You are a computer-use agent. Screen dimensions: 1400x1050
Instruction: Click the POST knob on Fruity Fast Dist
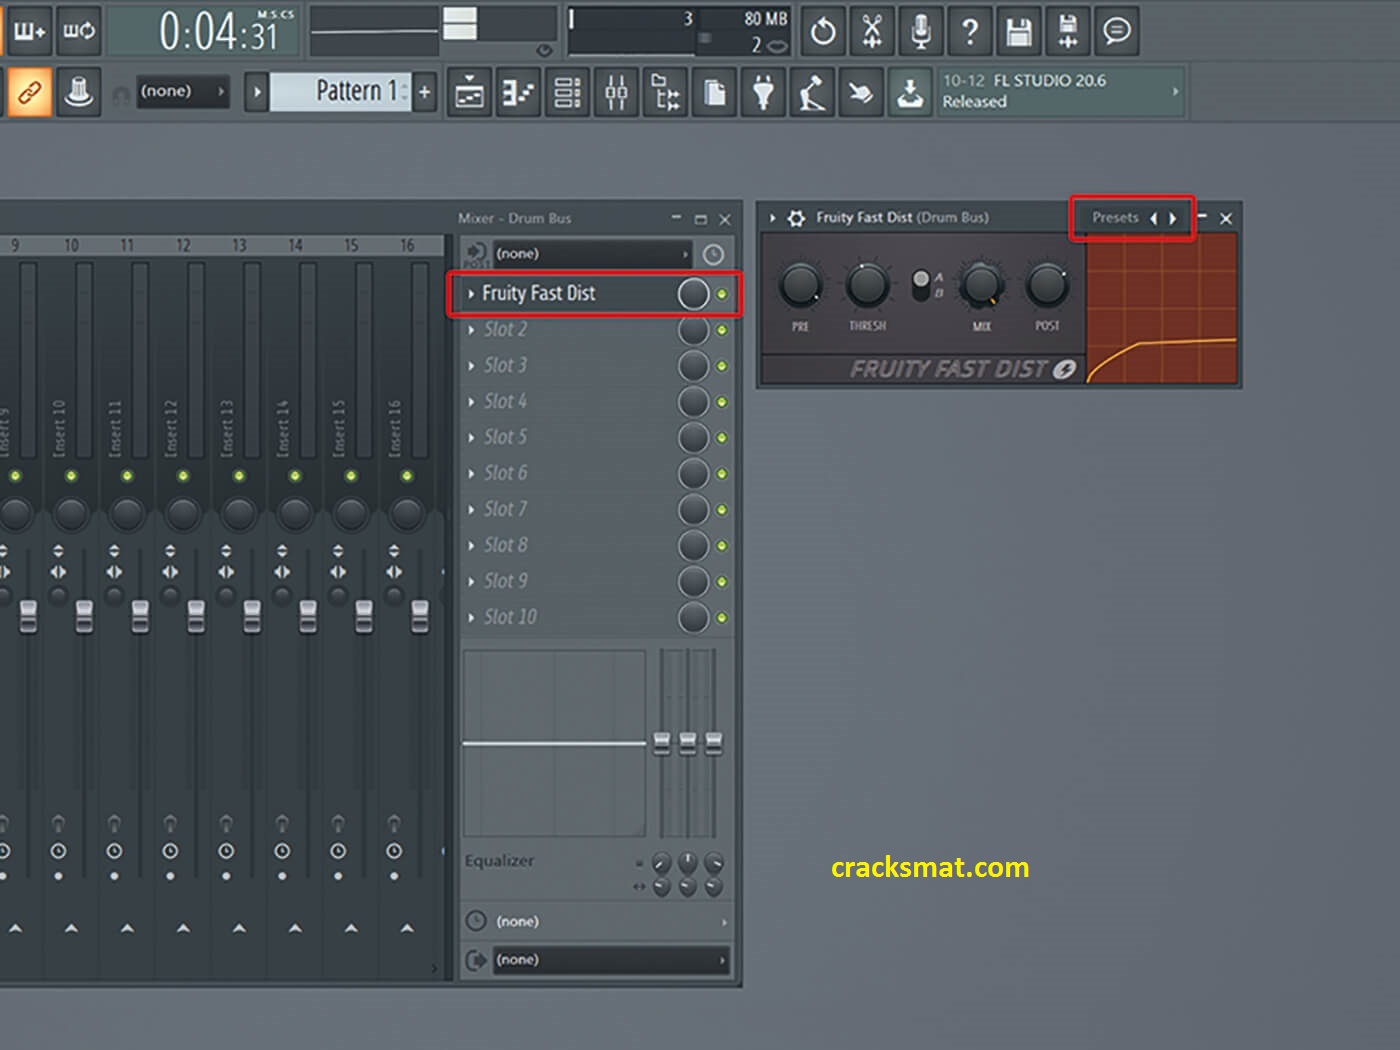(x=1047, y=286)
